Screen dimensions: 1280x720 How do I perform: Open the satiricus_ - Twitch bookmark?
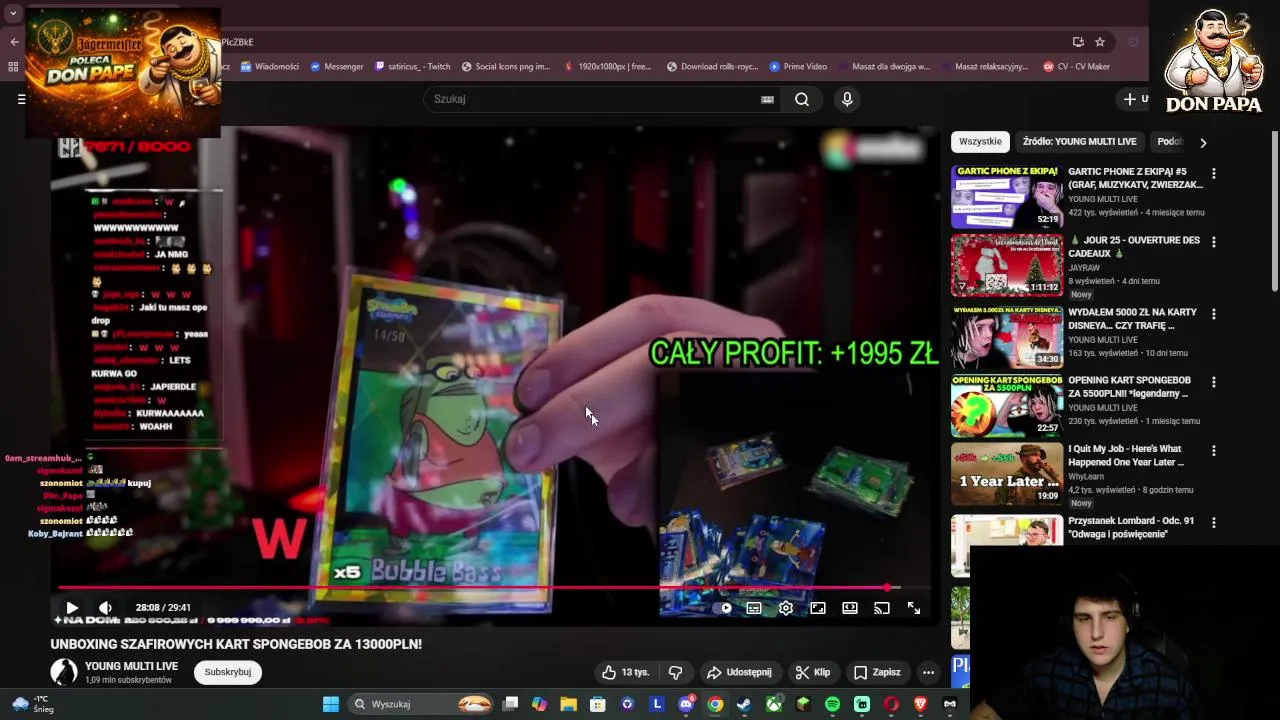(x=413, y=67)
